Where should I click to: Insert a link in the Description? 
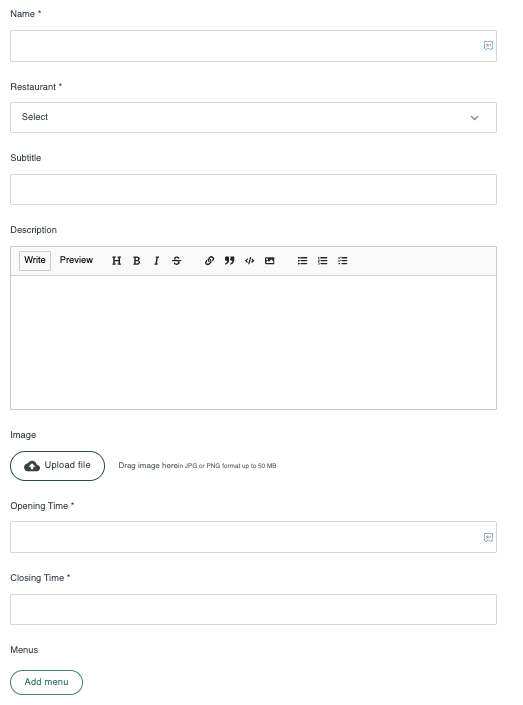point(209,261)
